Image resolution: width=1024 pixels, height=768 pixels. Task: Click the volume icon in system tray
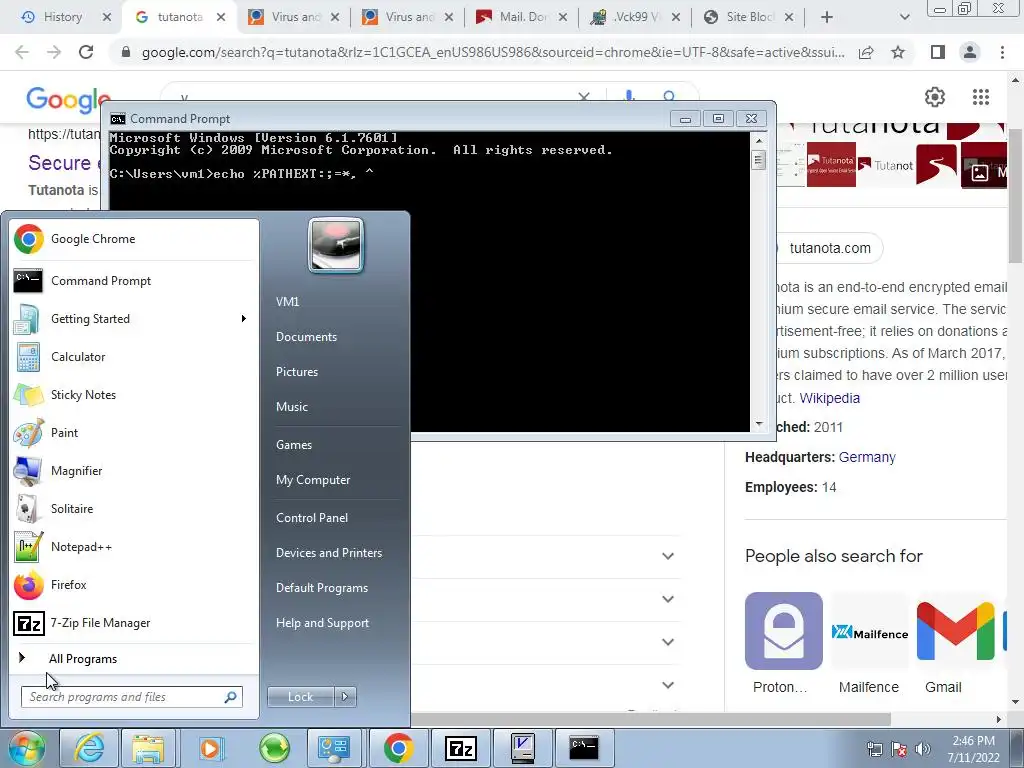923,749
